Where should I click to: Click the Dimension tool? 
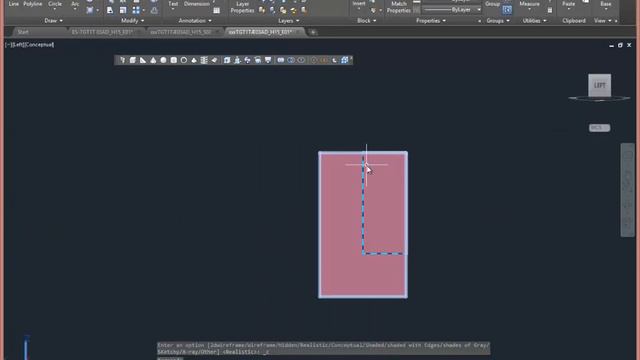click(197, 4)
